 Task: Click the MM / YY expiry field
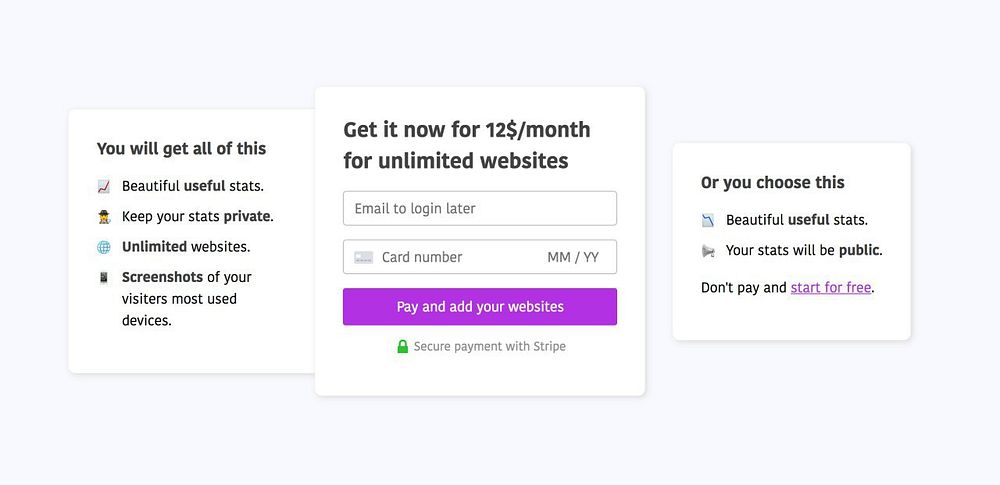click(573, 257)
